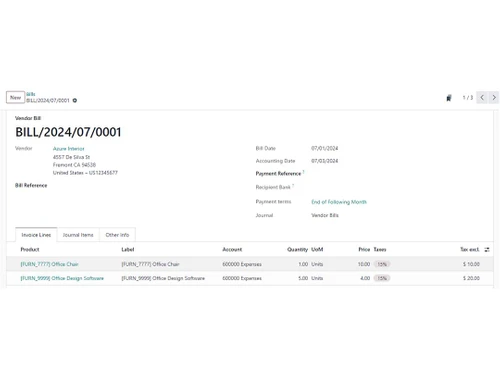
Task: Click the price 10.00 cell
Action: 364,264
